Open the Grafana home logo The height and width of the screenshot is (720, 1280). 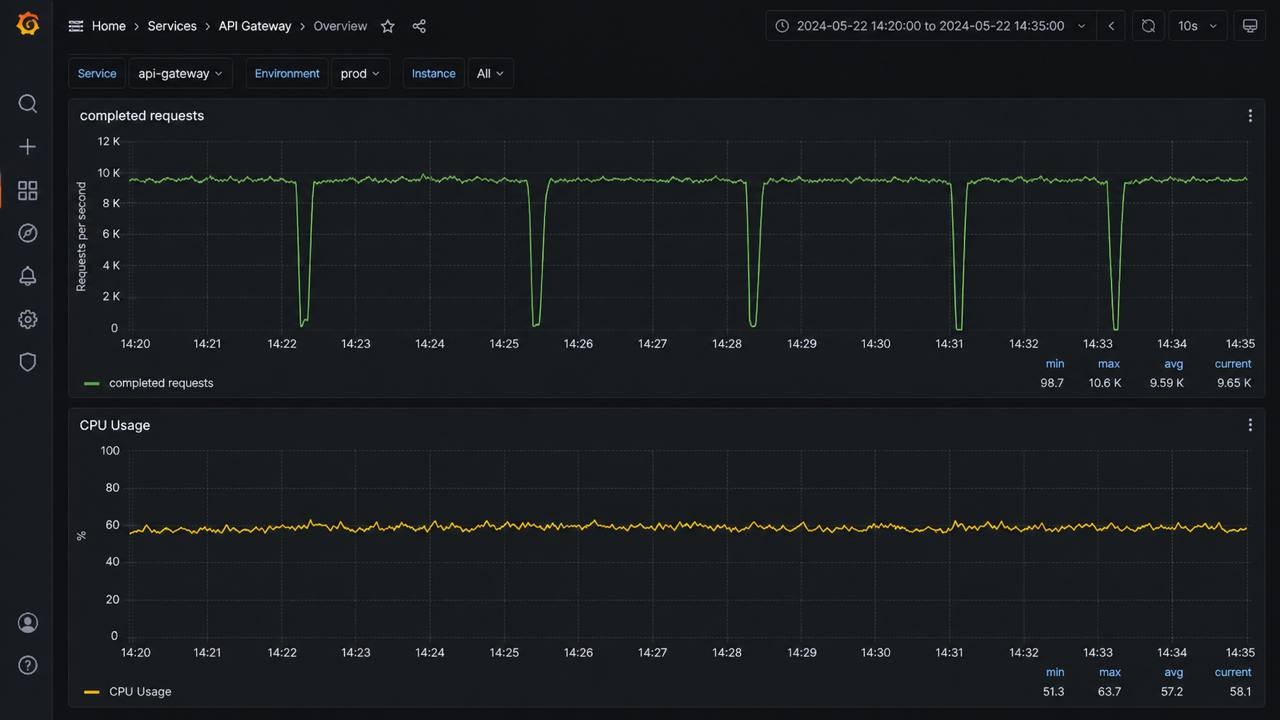point(28,24)
